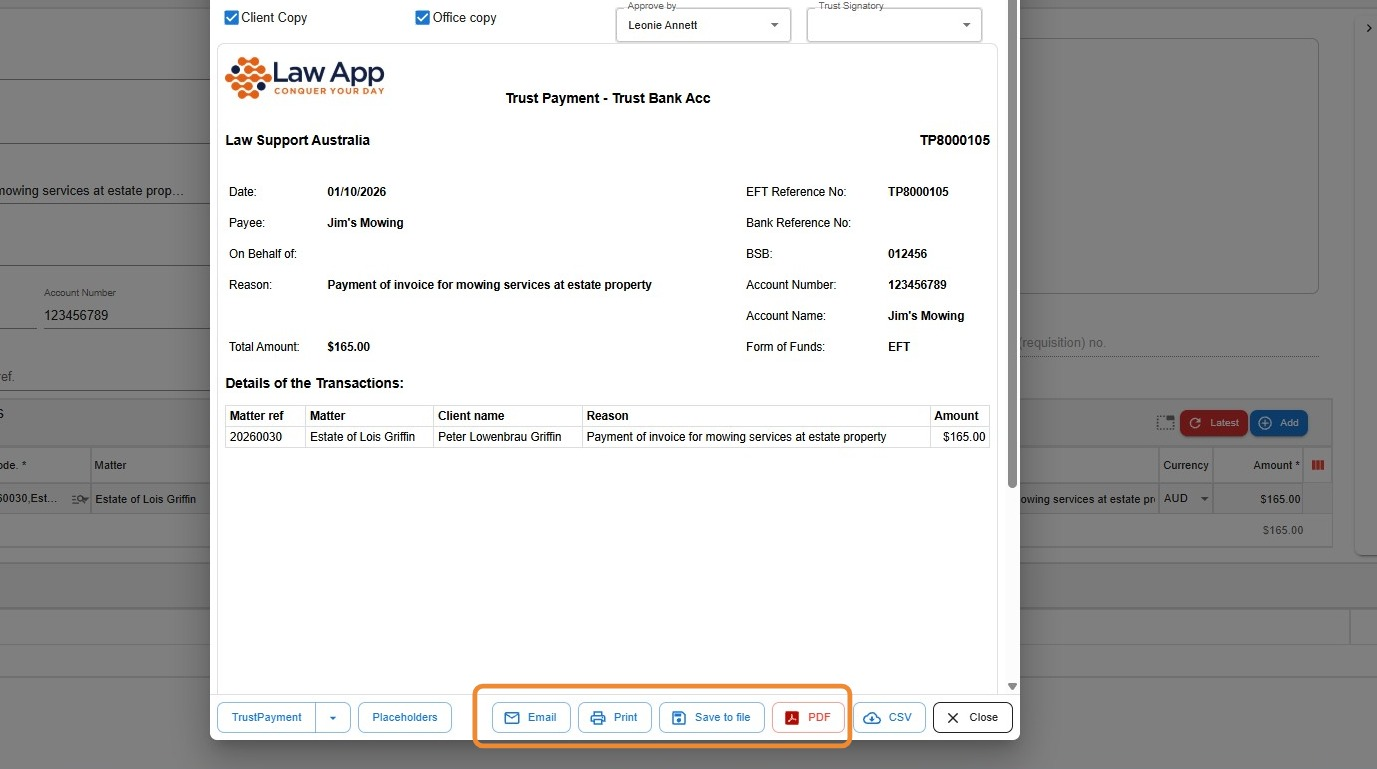Click the TP8000105 heading number
1377x769 pixels.
[x=955, y=141]
